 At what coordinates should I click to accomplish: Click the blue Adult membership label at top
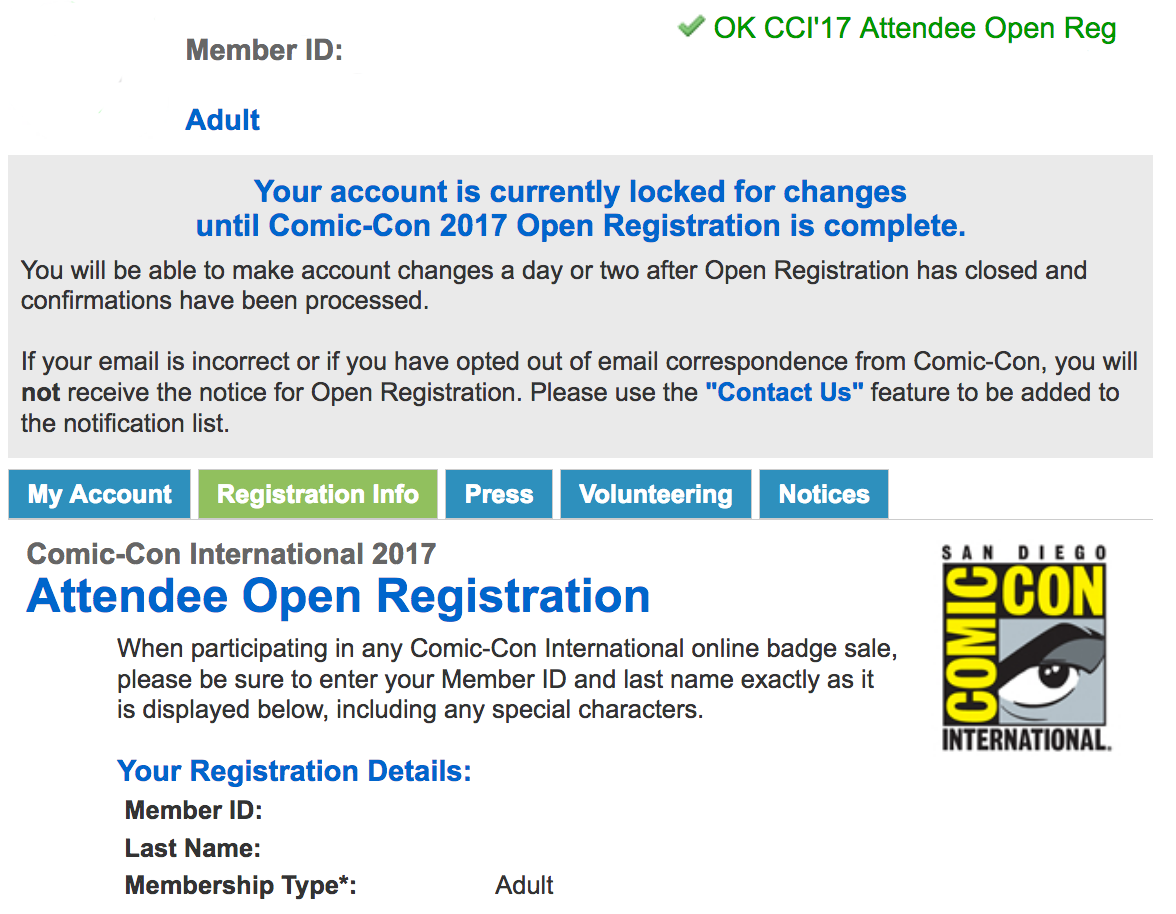[222, 120]
